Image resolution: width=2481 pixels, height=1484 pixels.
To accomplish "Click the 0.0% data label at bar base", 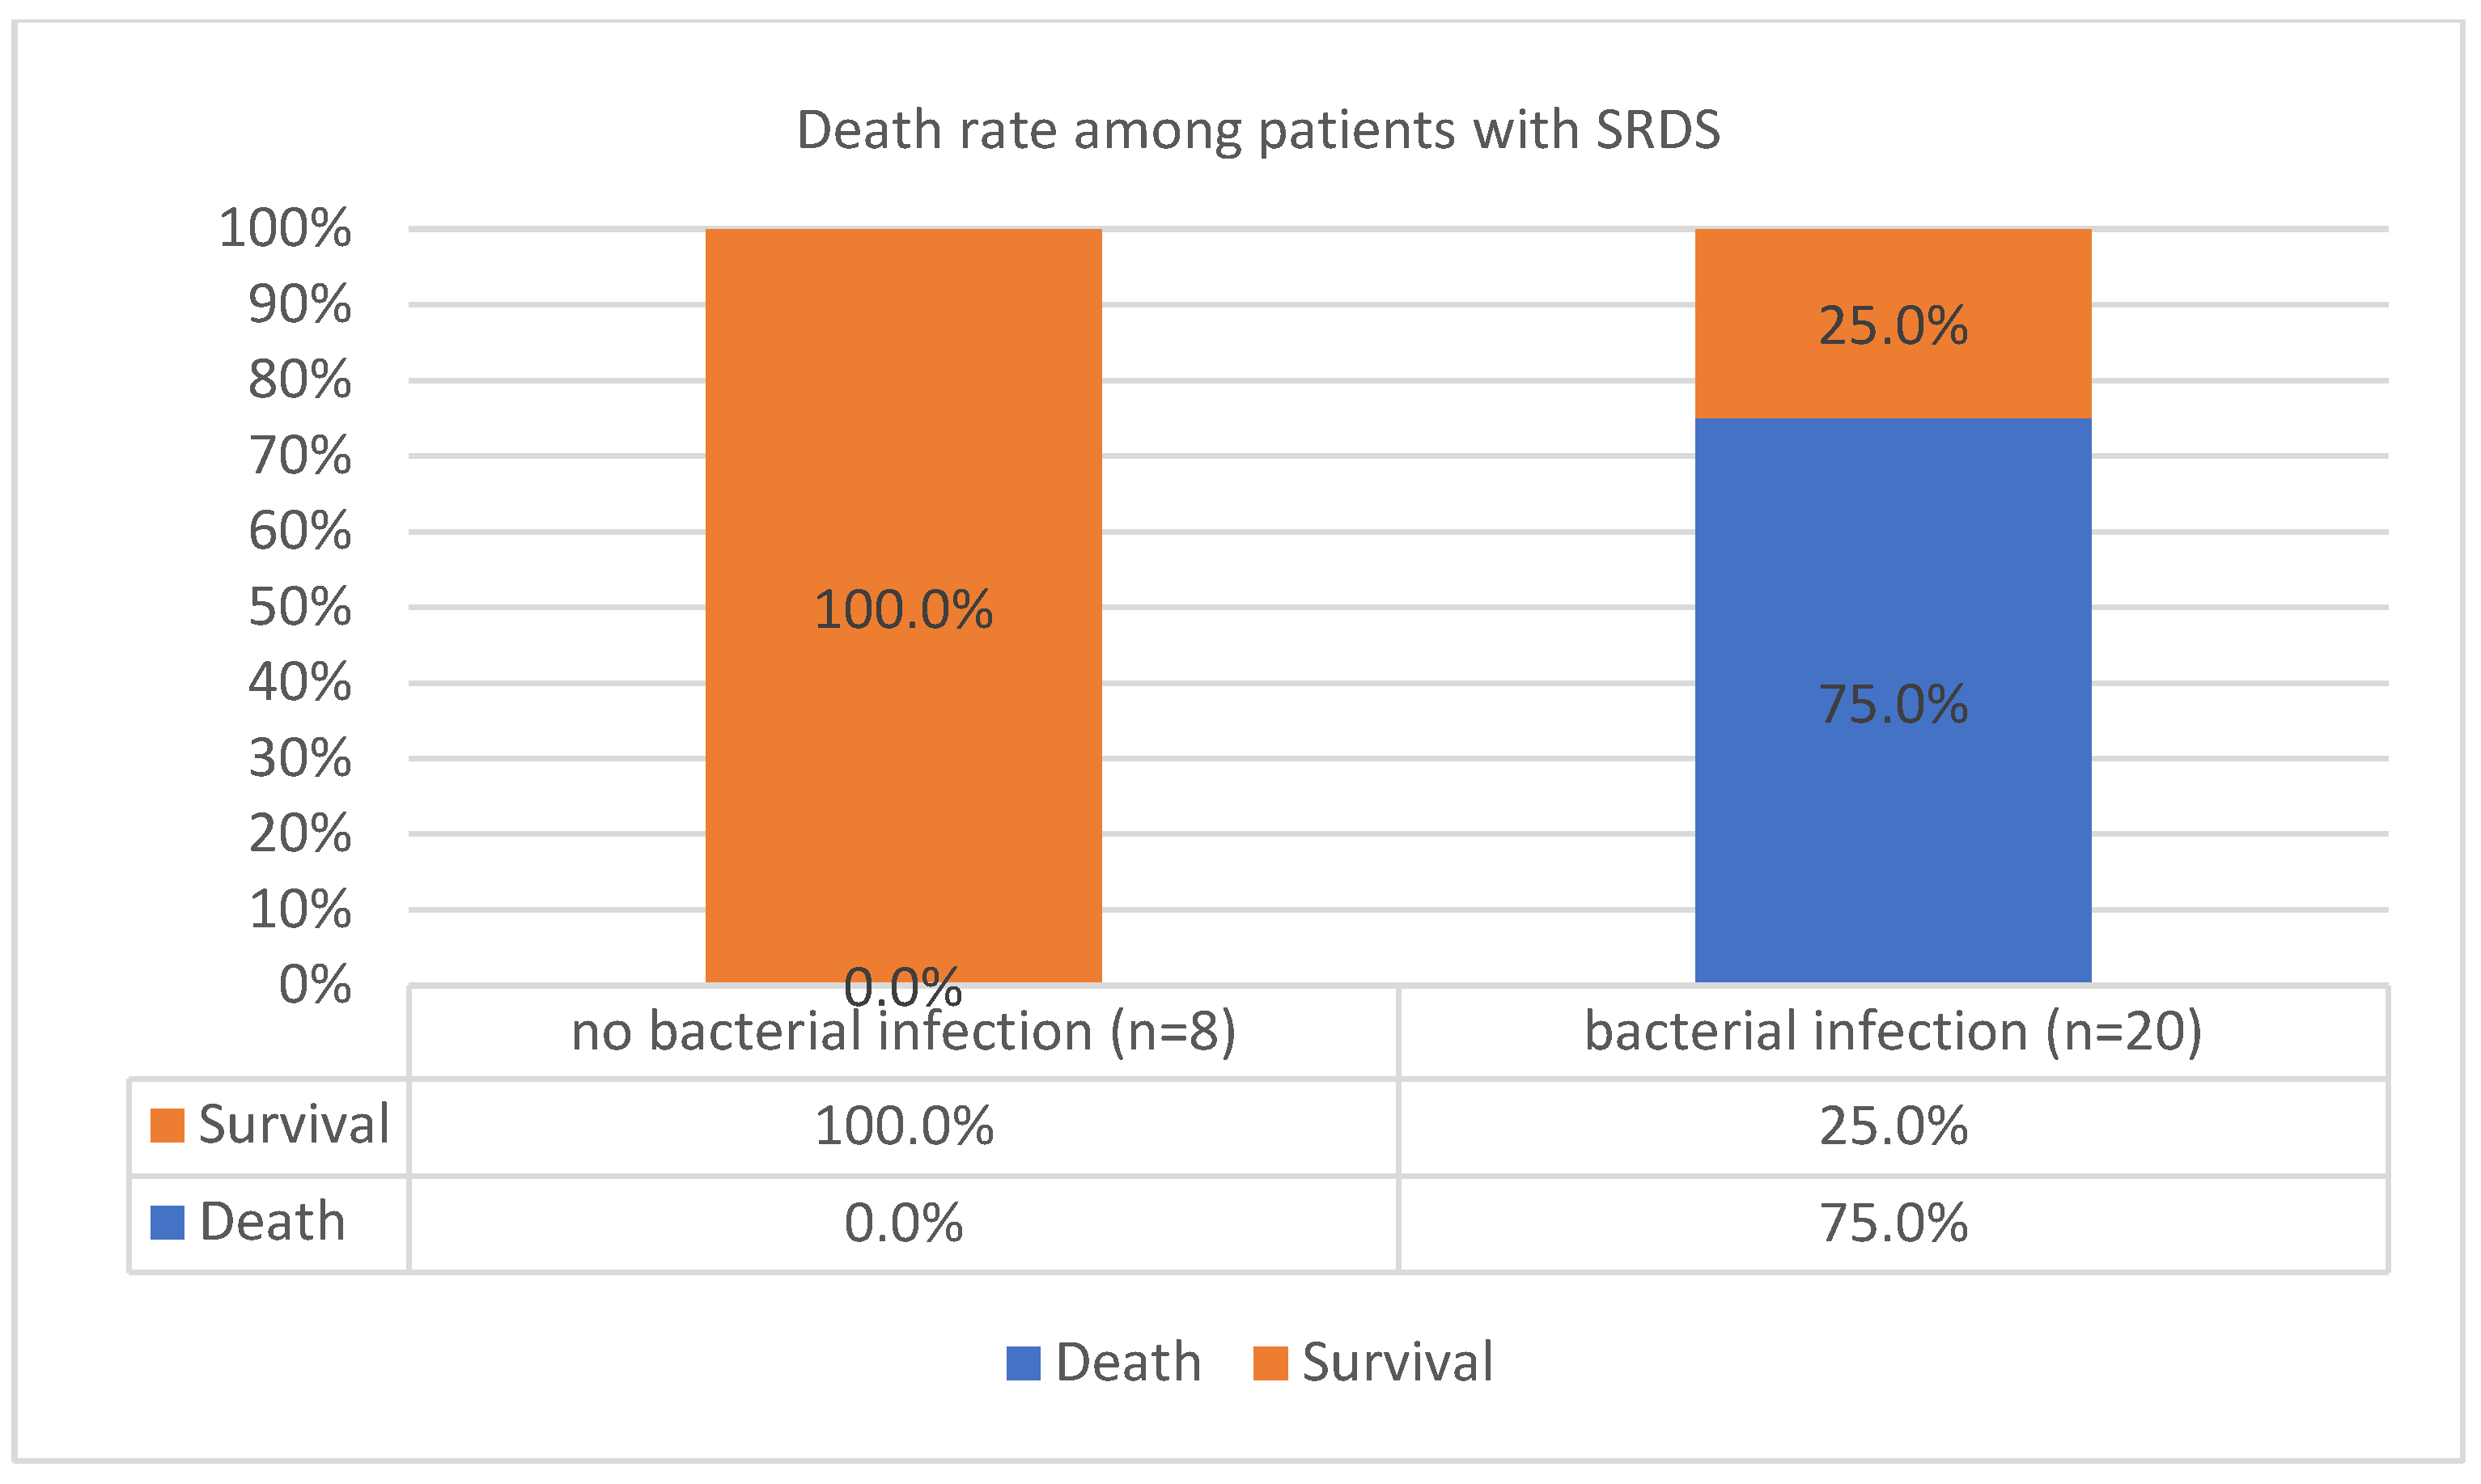I will (903, 989).
